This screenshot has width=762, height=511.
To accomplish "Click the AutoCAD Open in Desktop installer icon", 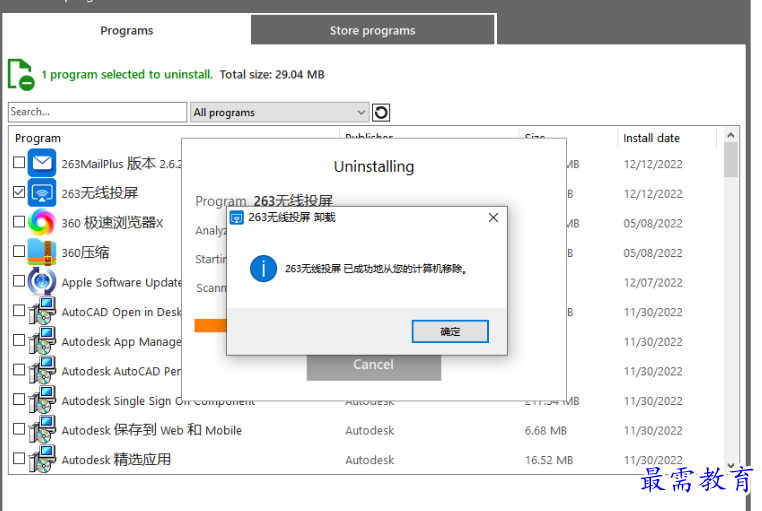I will tap(42, 311).
